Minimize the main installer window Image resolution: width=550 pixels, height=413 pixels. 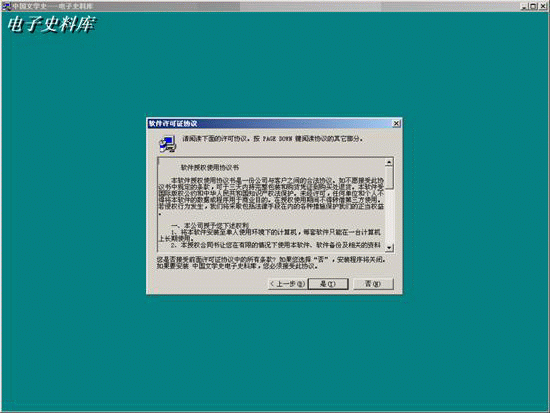click(524, 6)
